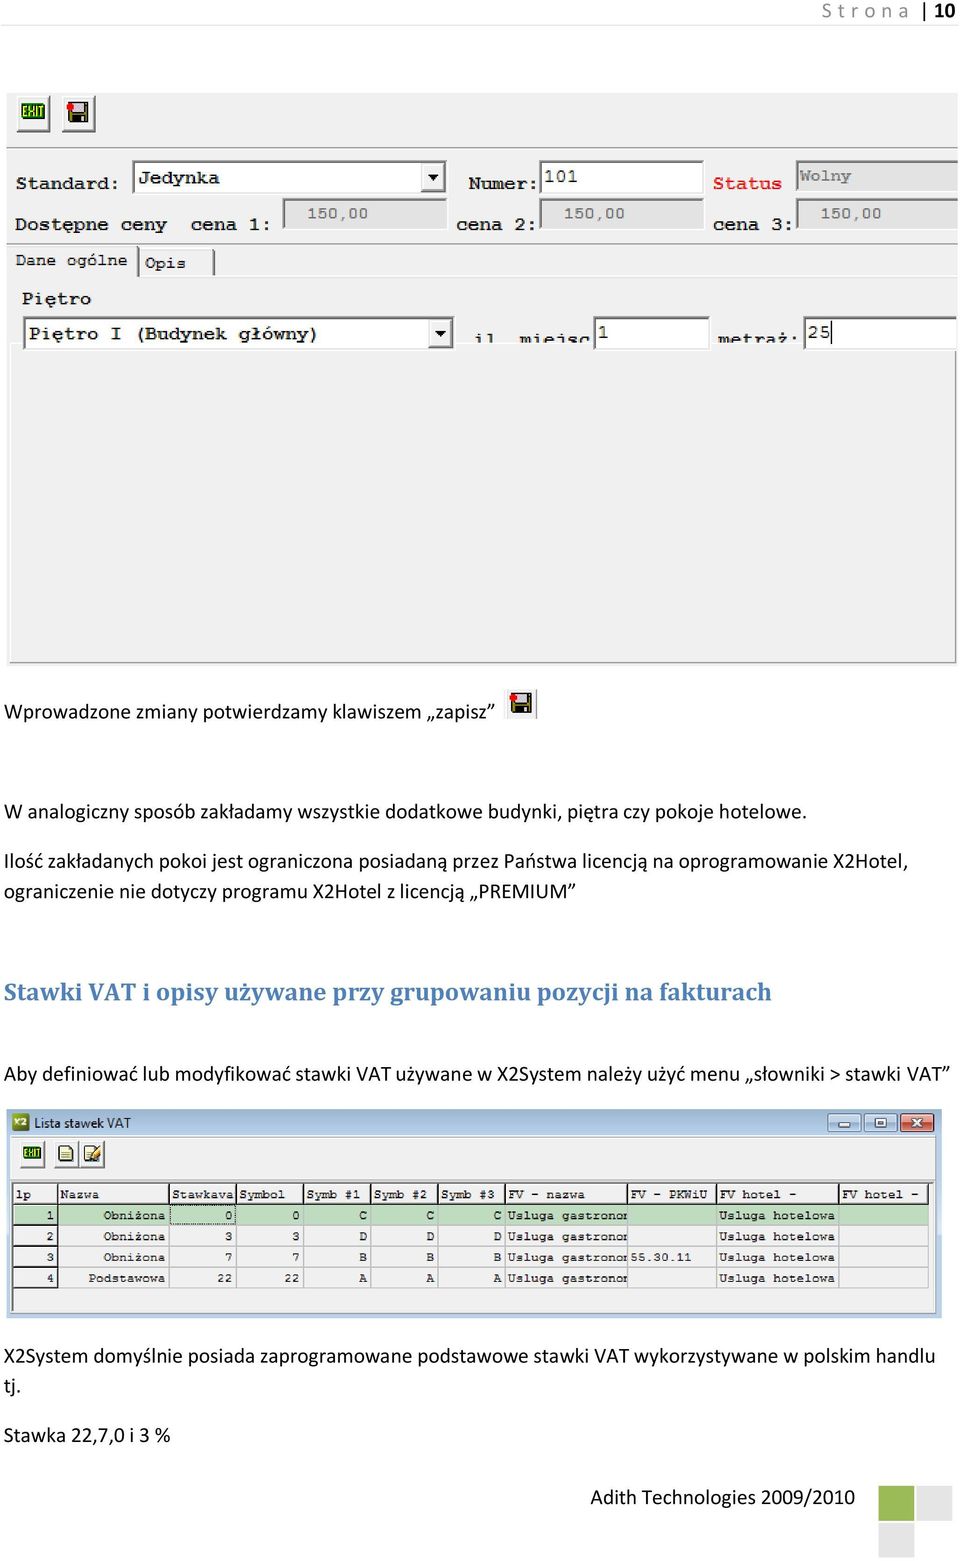This screenshot has height=1561, width=960.
Task: Click the cena 2 field showing 150,00
Action: click(x=621, y=214)
